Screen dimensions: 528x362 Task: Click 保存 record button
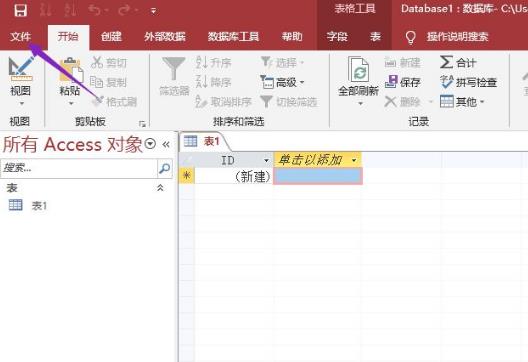403,82
